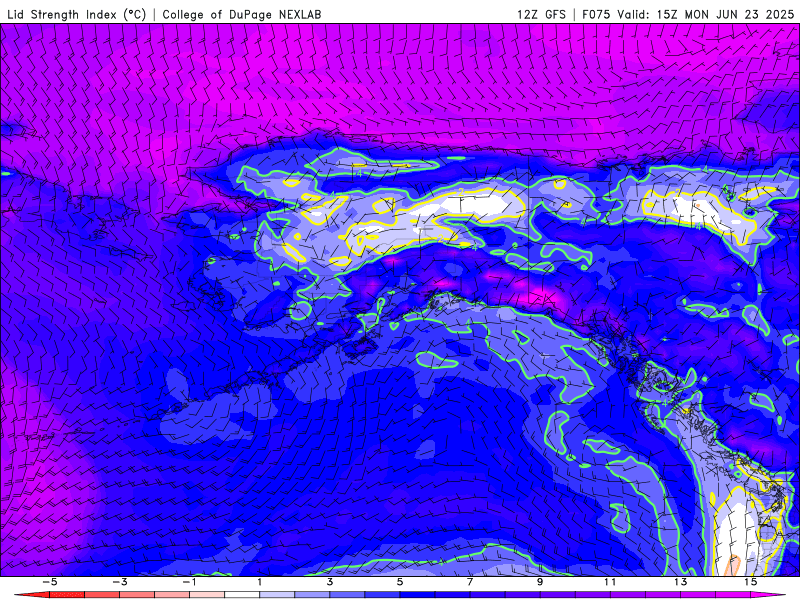Click the "College of DuPage NEXLAB" label
Viewport: 800px width, 600px height.
[242, 14]
